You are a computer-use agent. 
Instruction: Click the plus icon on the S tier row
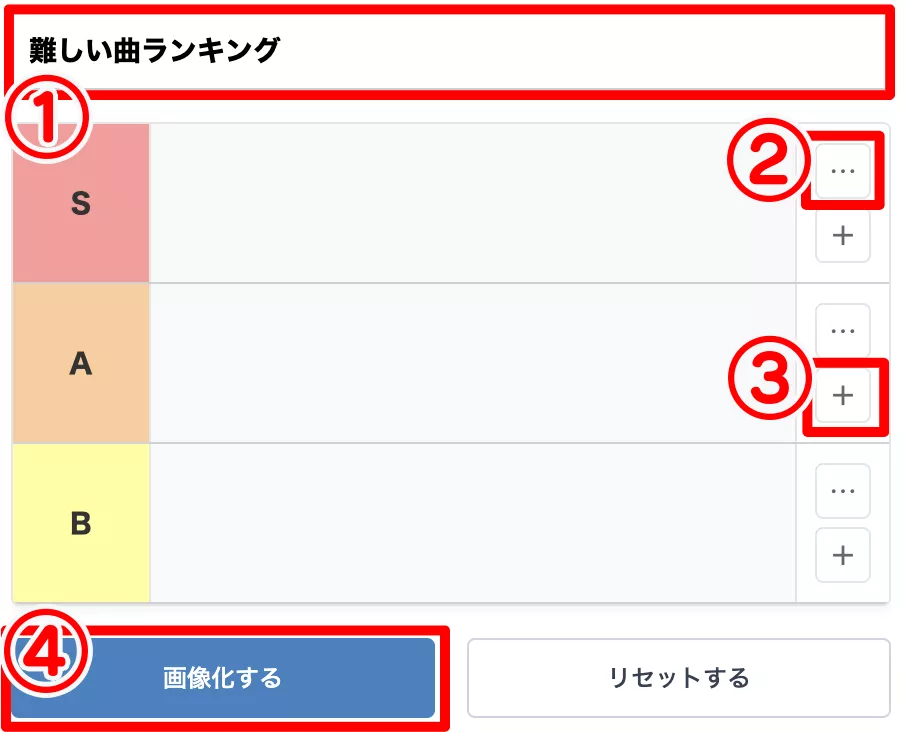pos(842,236)
